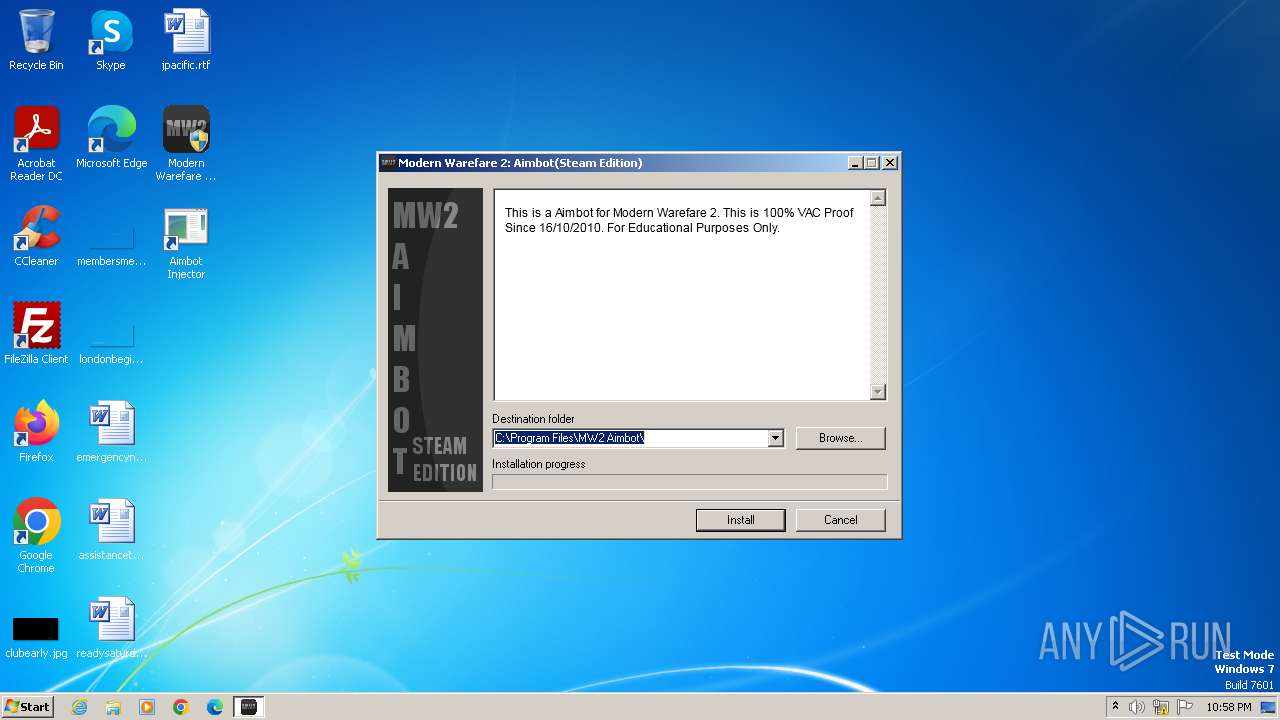Open Internet Explorer in the taskbar
This screenshot has width=1280, height=720.
coord(80,707)
